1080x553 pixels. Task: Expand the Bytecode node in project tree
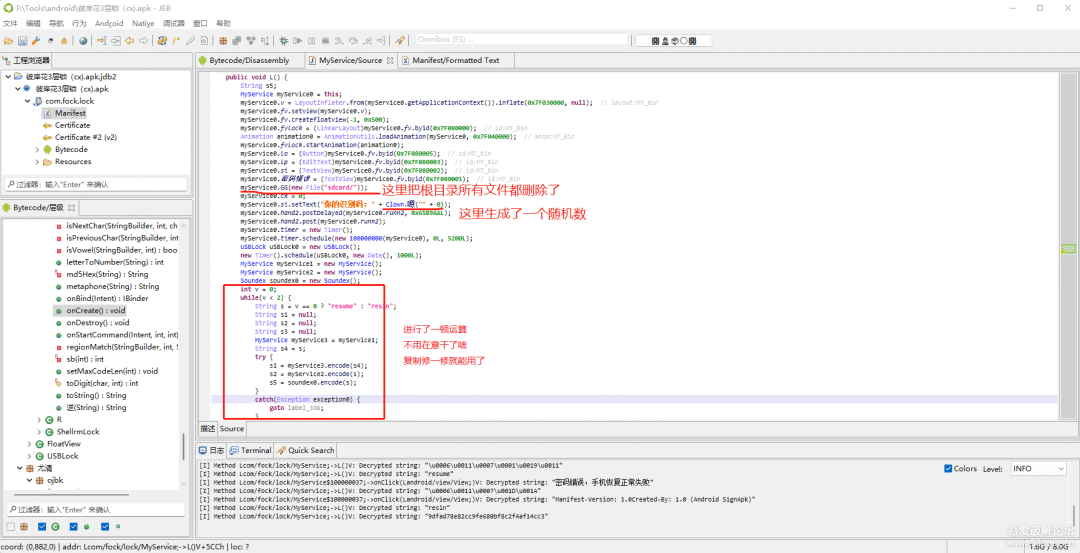[x=37, y=149]
